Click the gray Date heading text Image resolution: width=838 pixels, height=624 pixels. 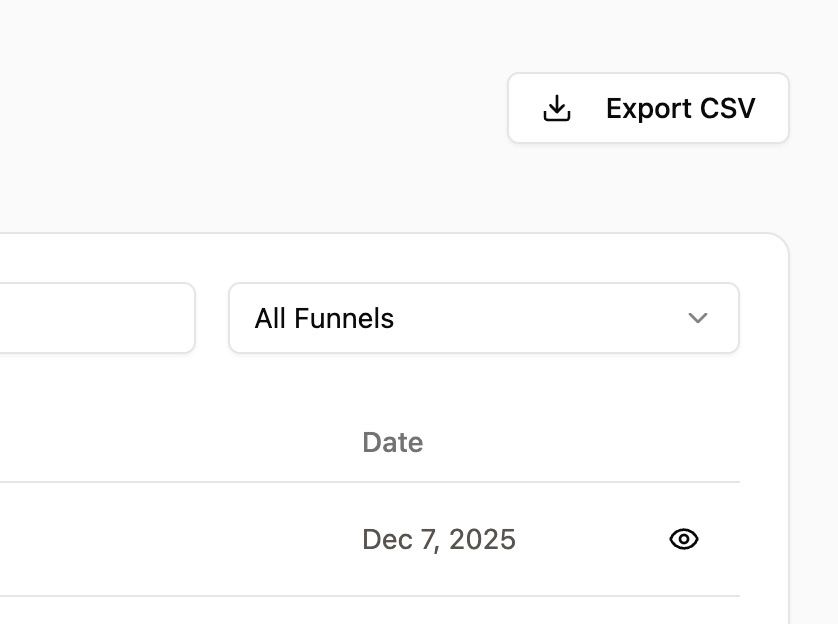coord(393,442)
